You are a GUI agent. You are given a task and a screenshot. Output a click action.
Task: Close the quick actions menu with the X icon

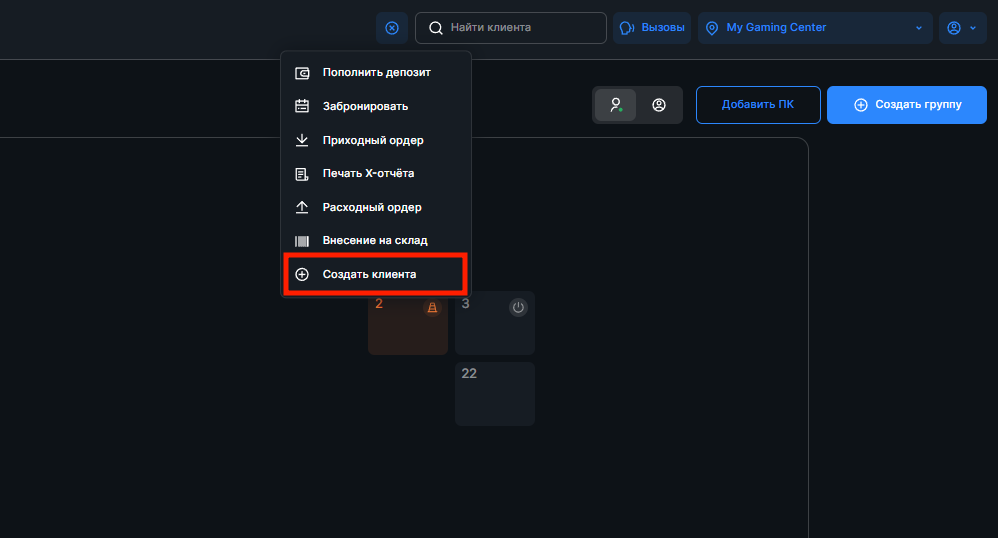(392, 28)
